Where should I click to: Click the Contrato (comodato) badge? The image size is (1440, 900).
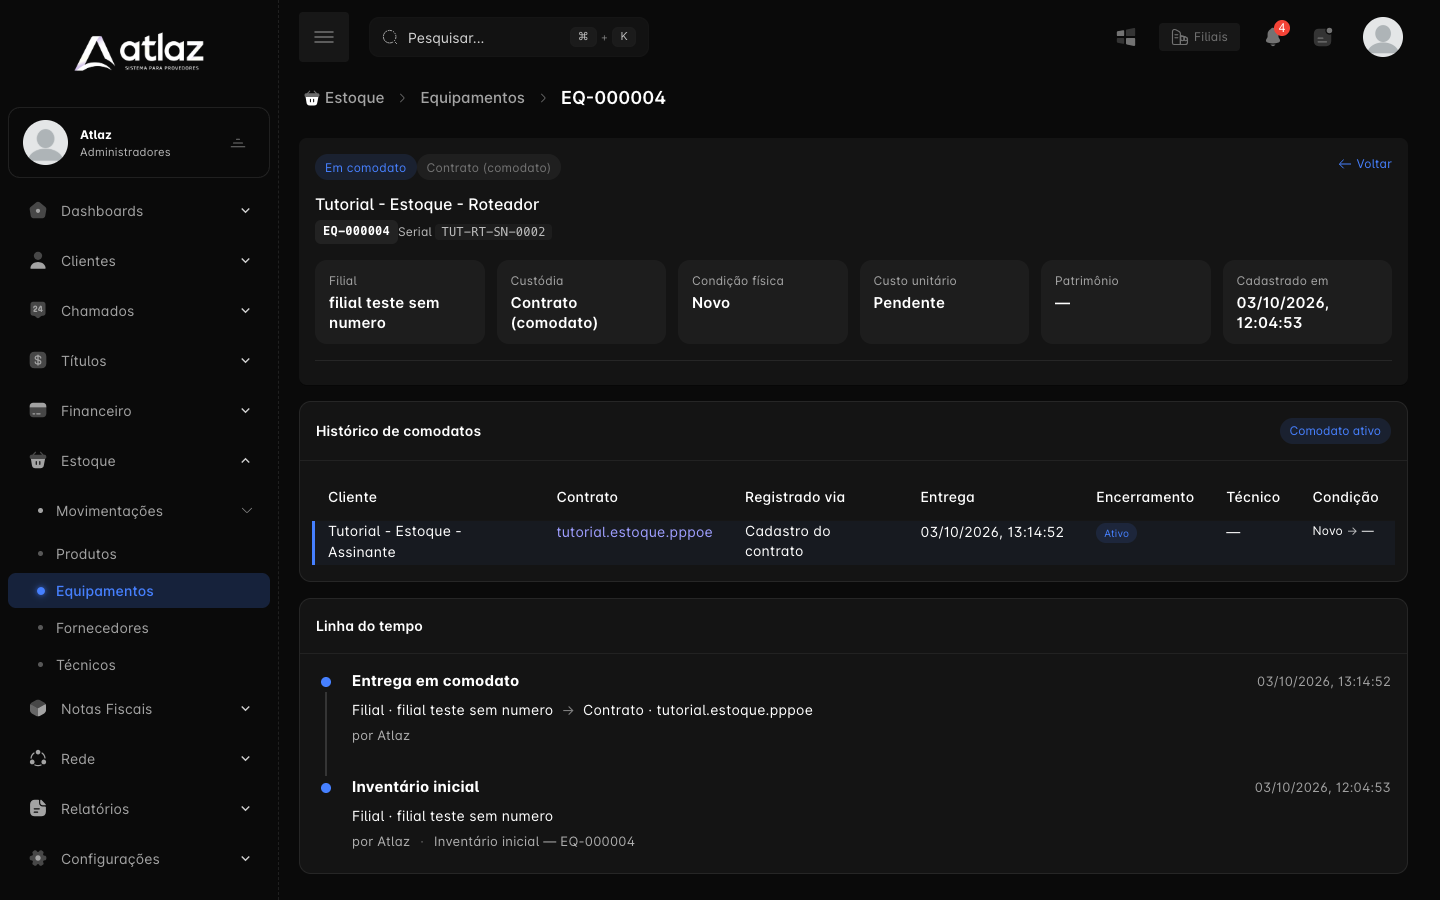tap(489, 168)
